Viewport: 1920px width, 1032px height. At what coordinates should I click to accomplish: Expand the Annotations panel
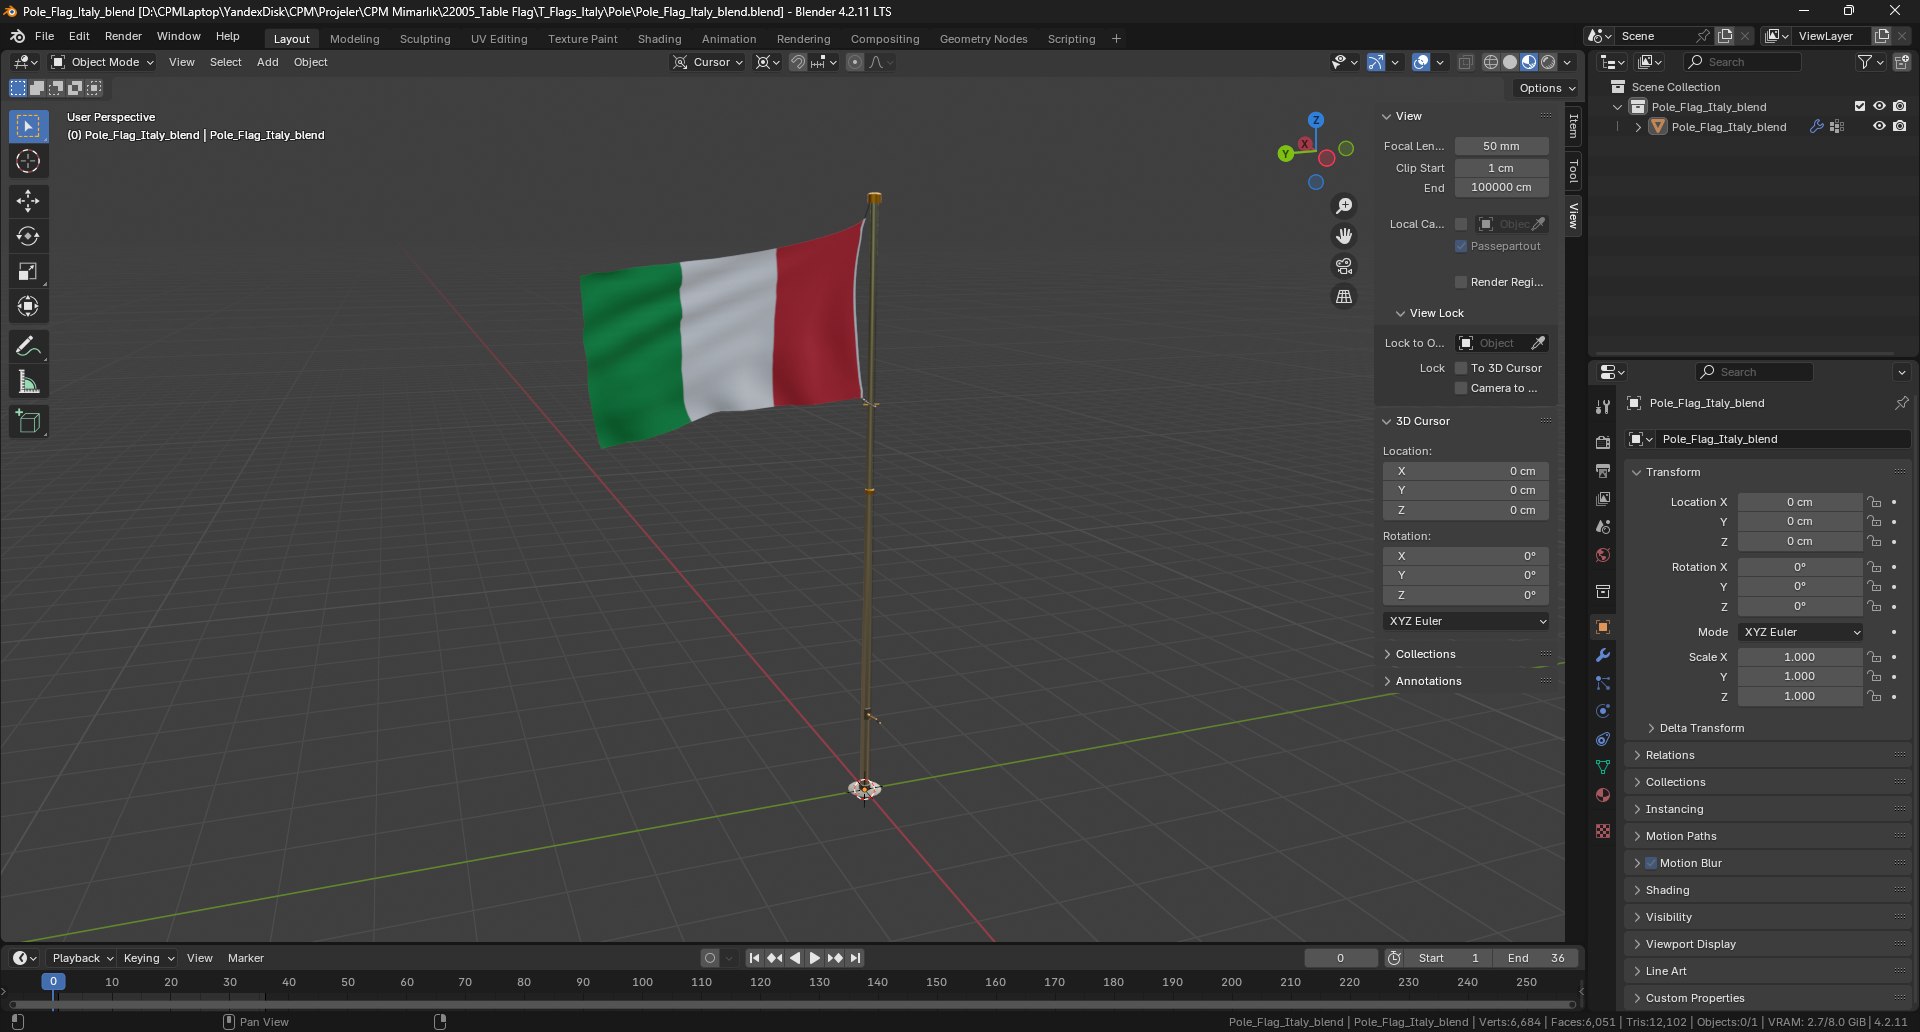pyautogui.click(x=1428, y=681)
